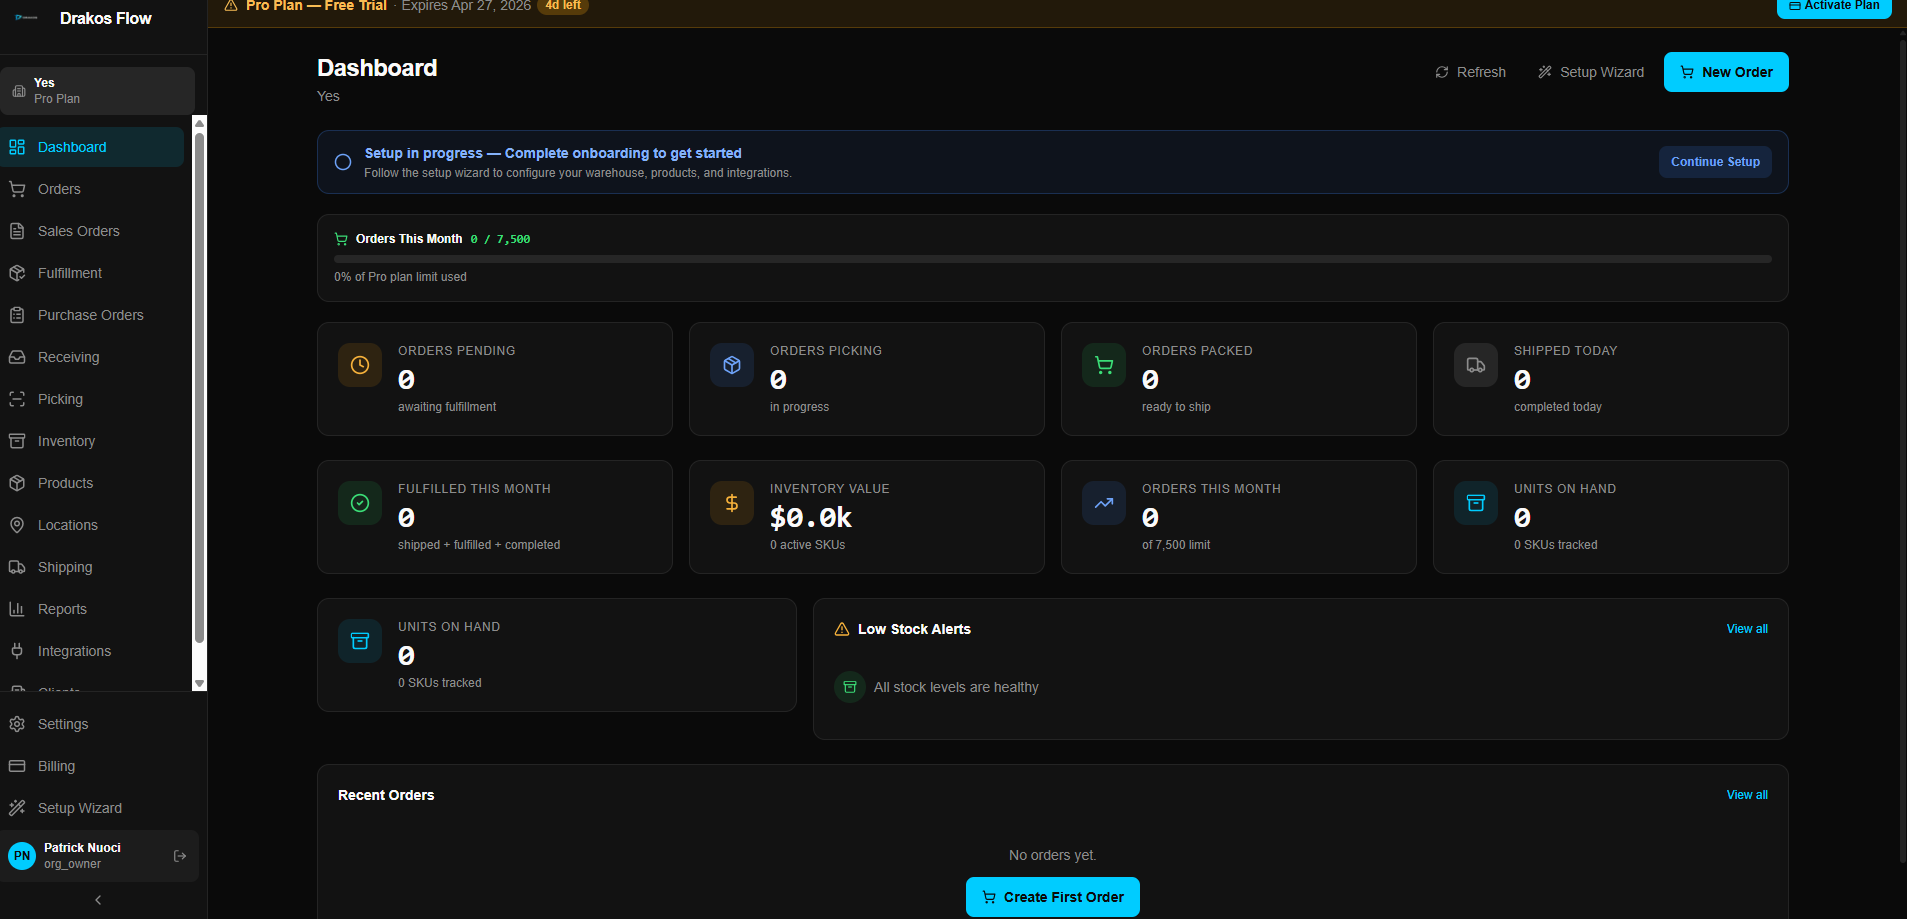The image size is (1907, 919).
Task: Click the Units On Hand card beside Low Stock
Action: [557, 655]
